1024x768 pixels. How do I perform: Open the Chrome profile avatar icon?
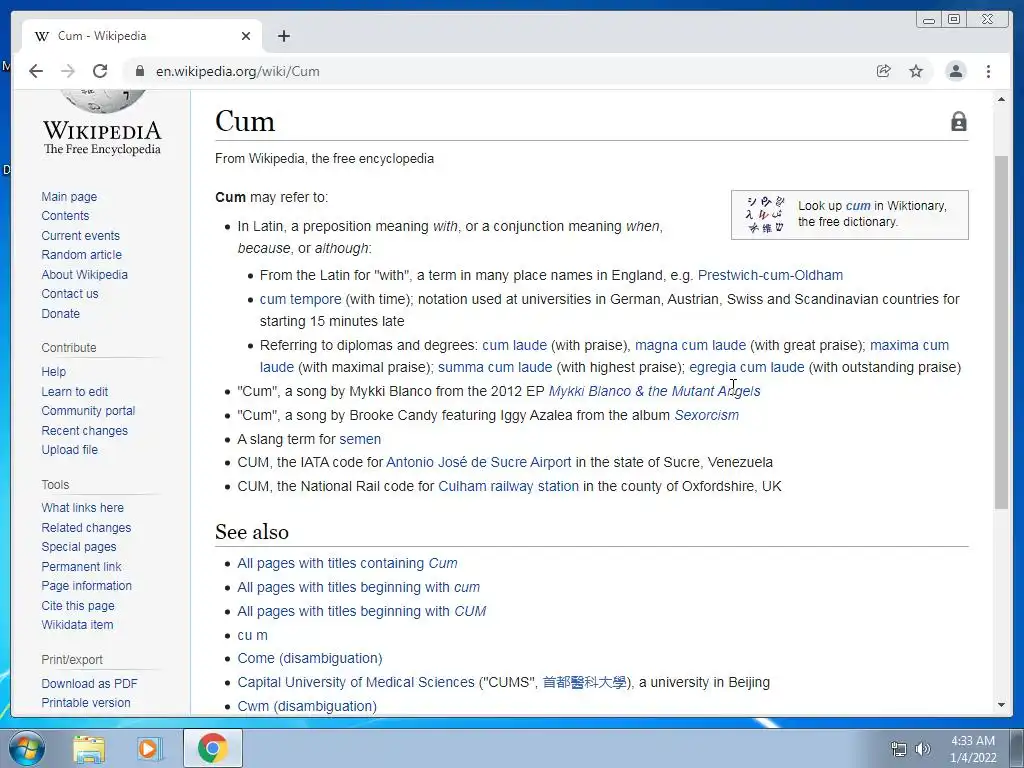pyautogui.click(x=955, y=71)
